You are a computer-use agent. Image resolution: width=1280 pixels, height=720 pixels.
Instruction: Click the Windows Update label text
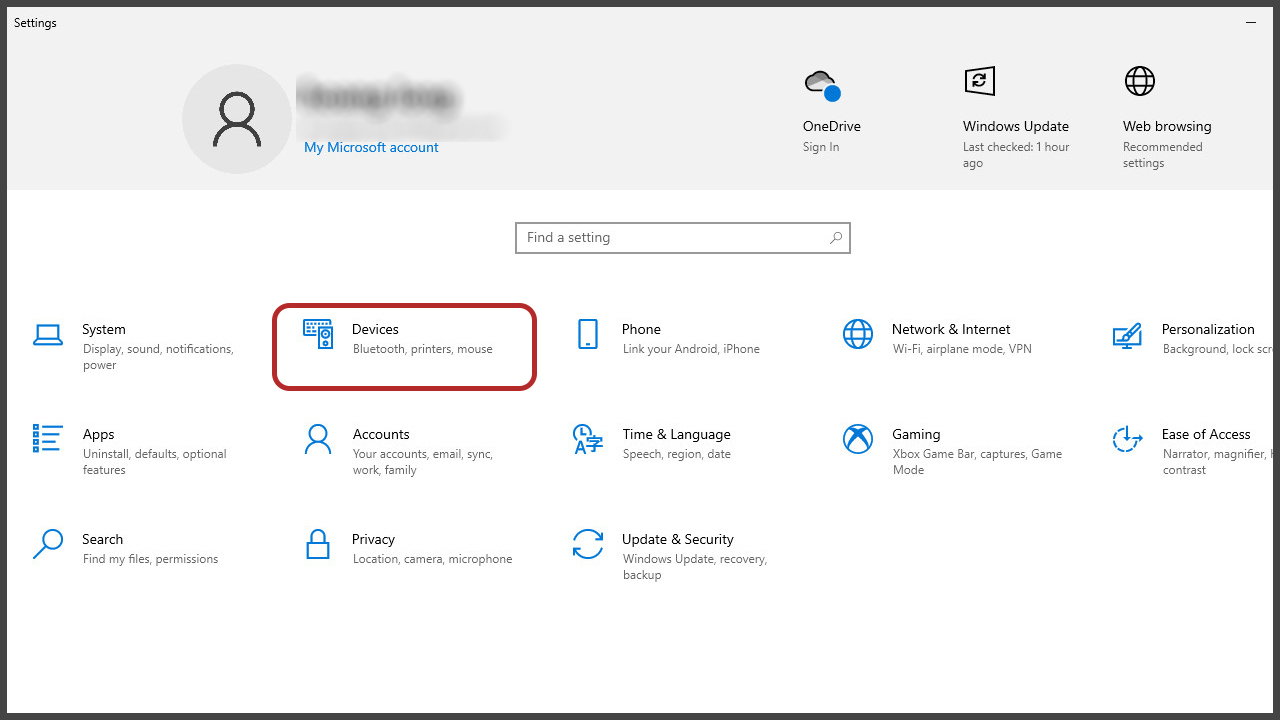1016,126
